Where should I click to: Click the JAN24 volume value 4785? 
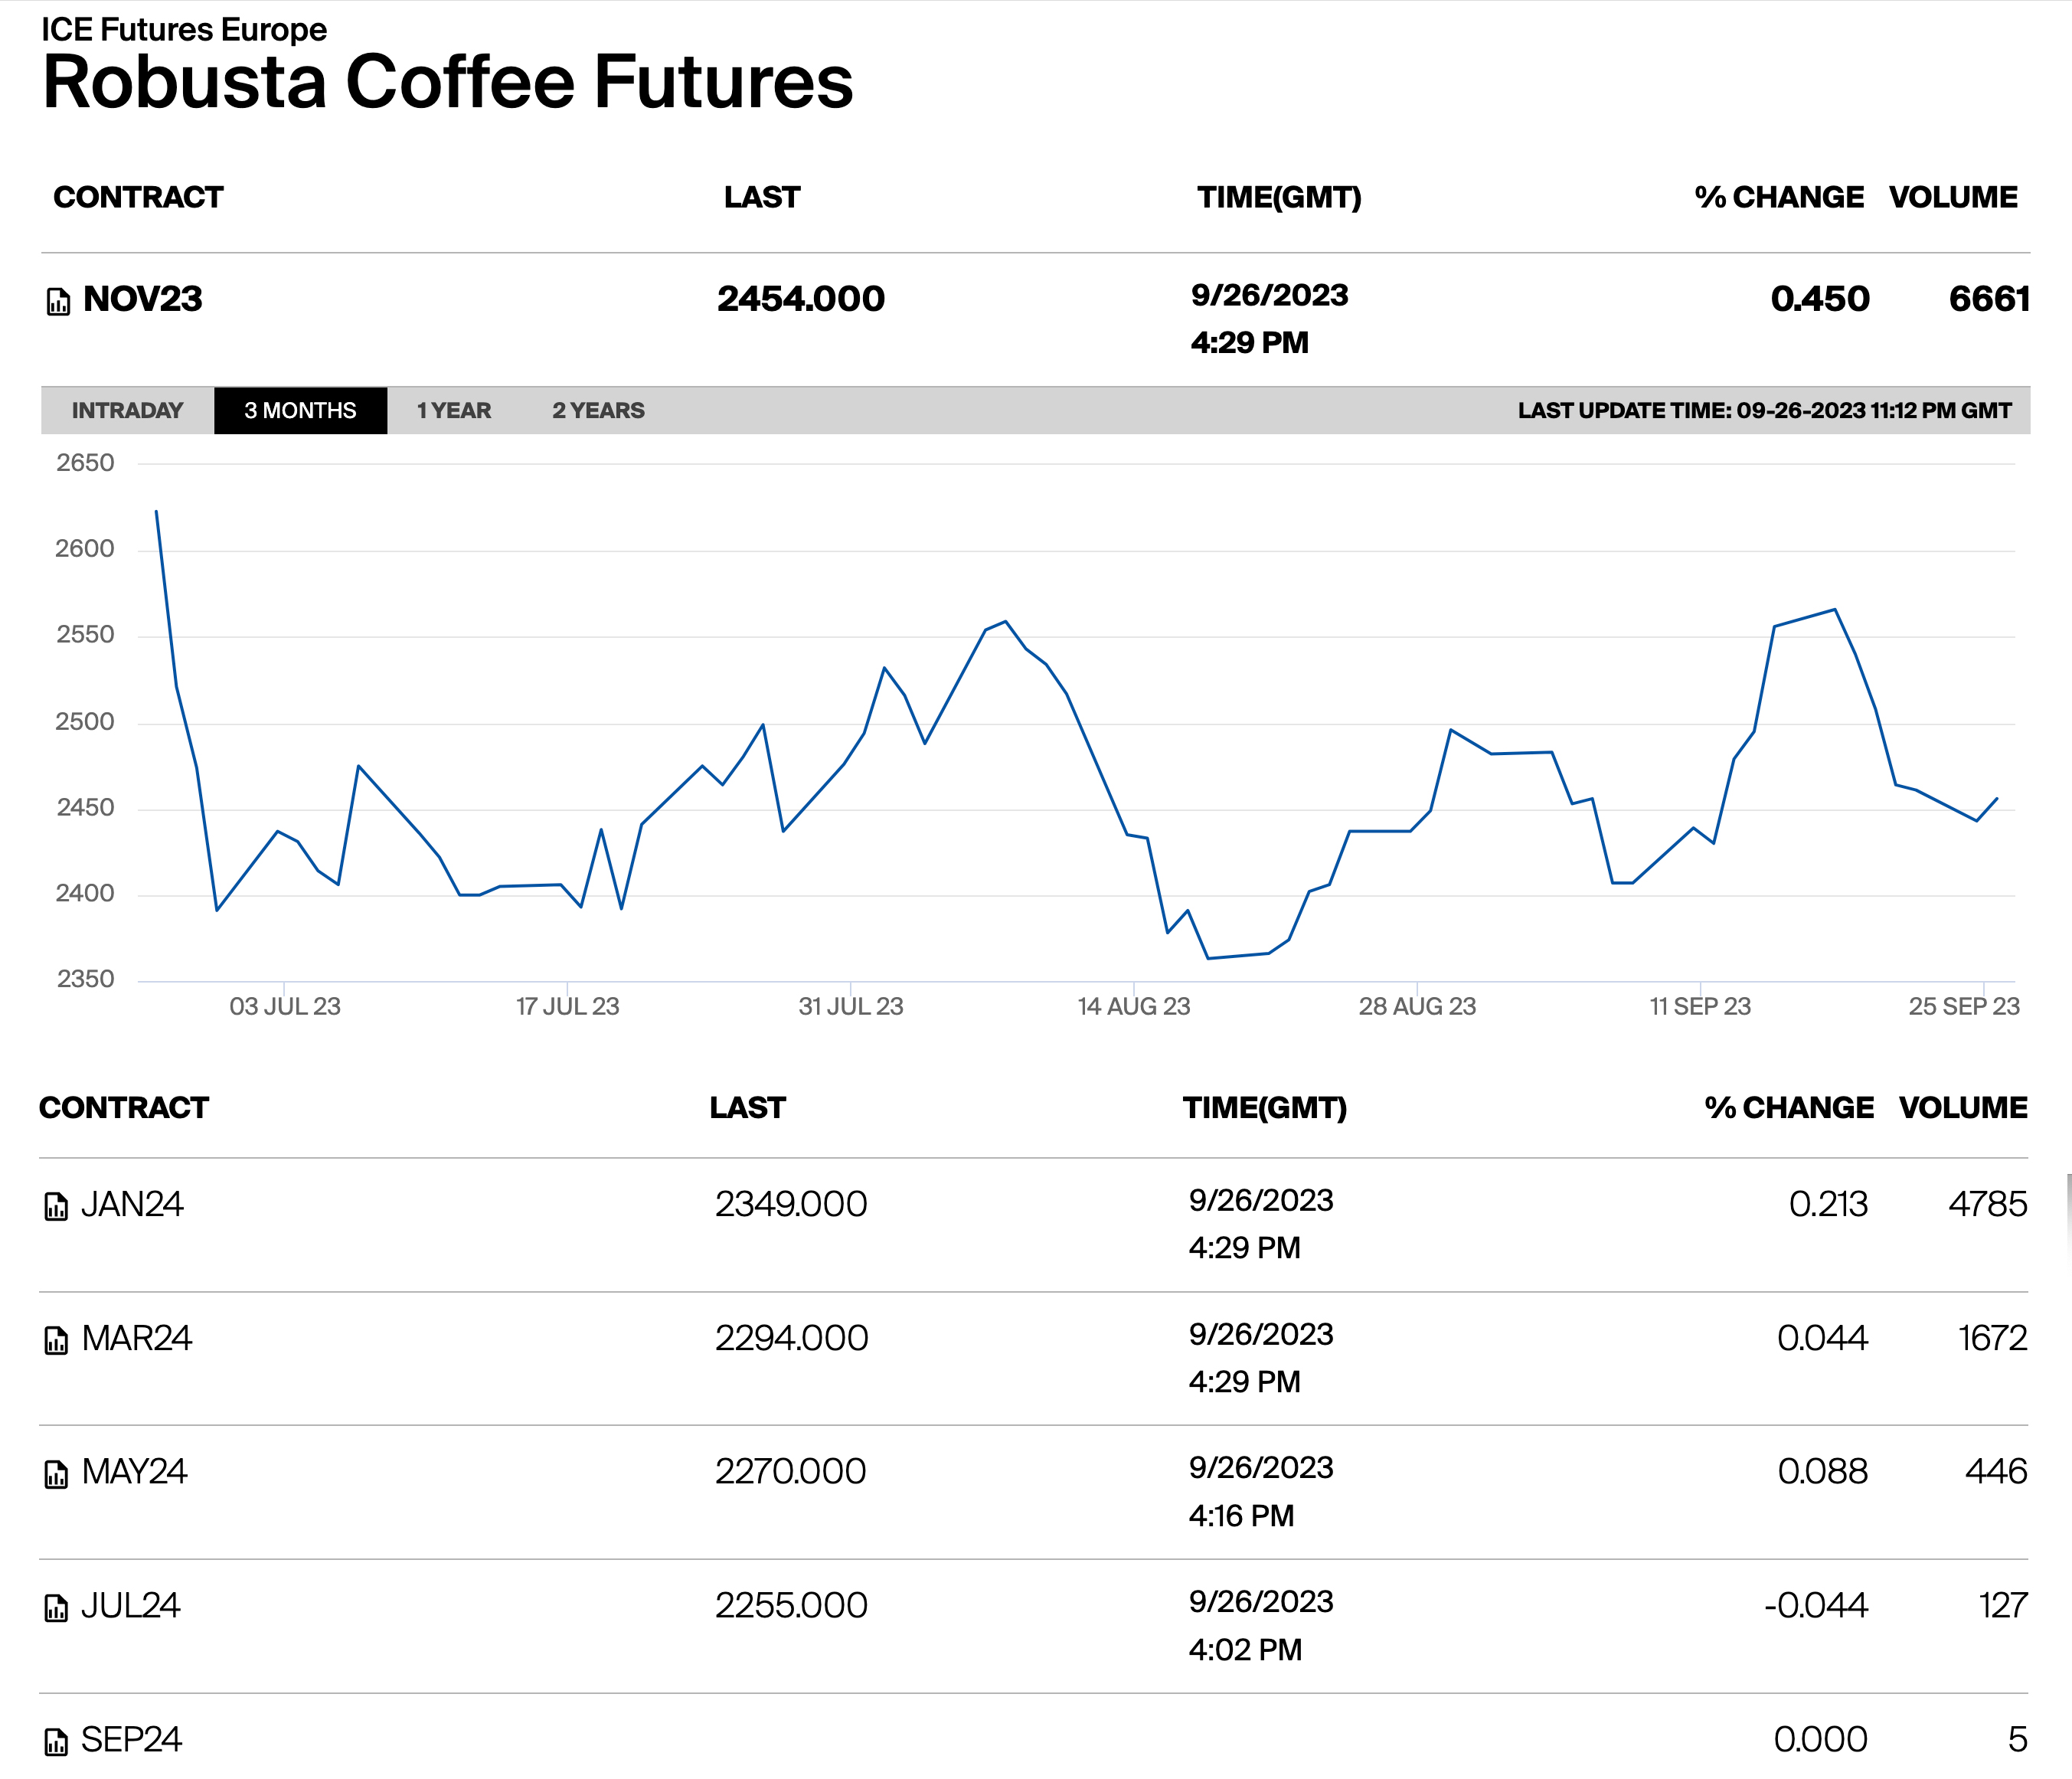click(1988, 1205)
